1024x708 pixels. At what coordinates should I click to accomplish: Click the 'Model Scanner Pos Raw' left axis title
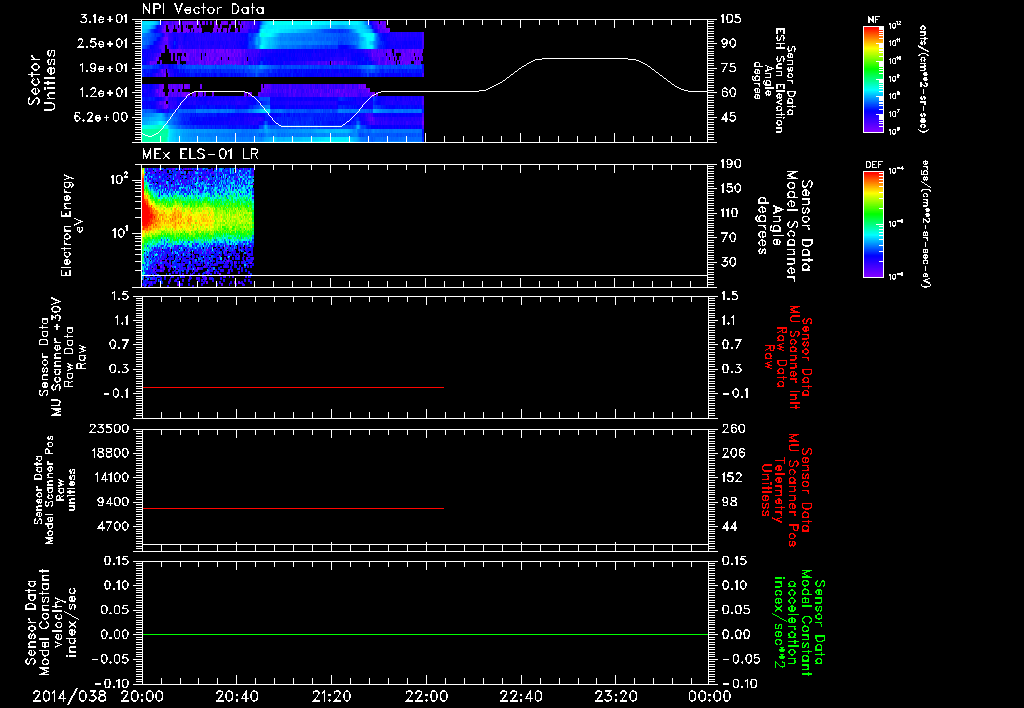(55, 490)
